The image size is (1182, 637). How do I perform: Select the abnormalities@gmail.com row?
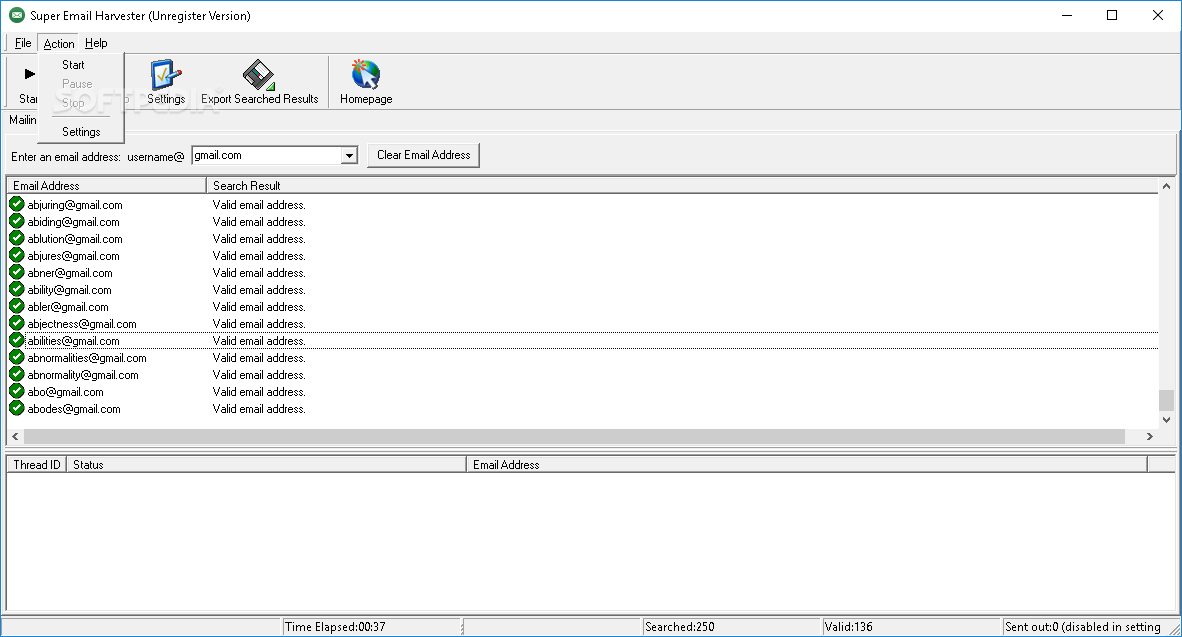[583, 357]
